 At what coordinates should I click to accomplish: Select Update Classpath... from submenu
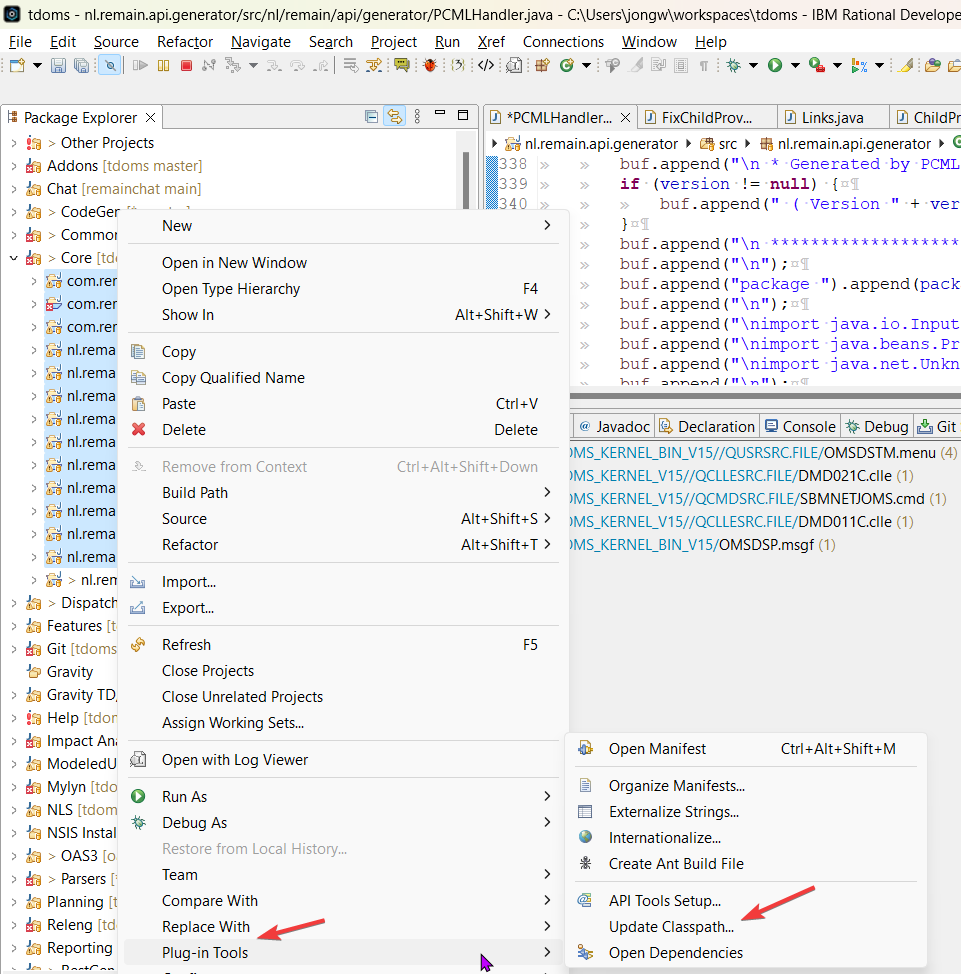pyautogui.click(x=671, y=927)
